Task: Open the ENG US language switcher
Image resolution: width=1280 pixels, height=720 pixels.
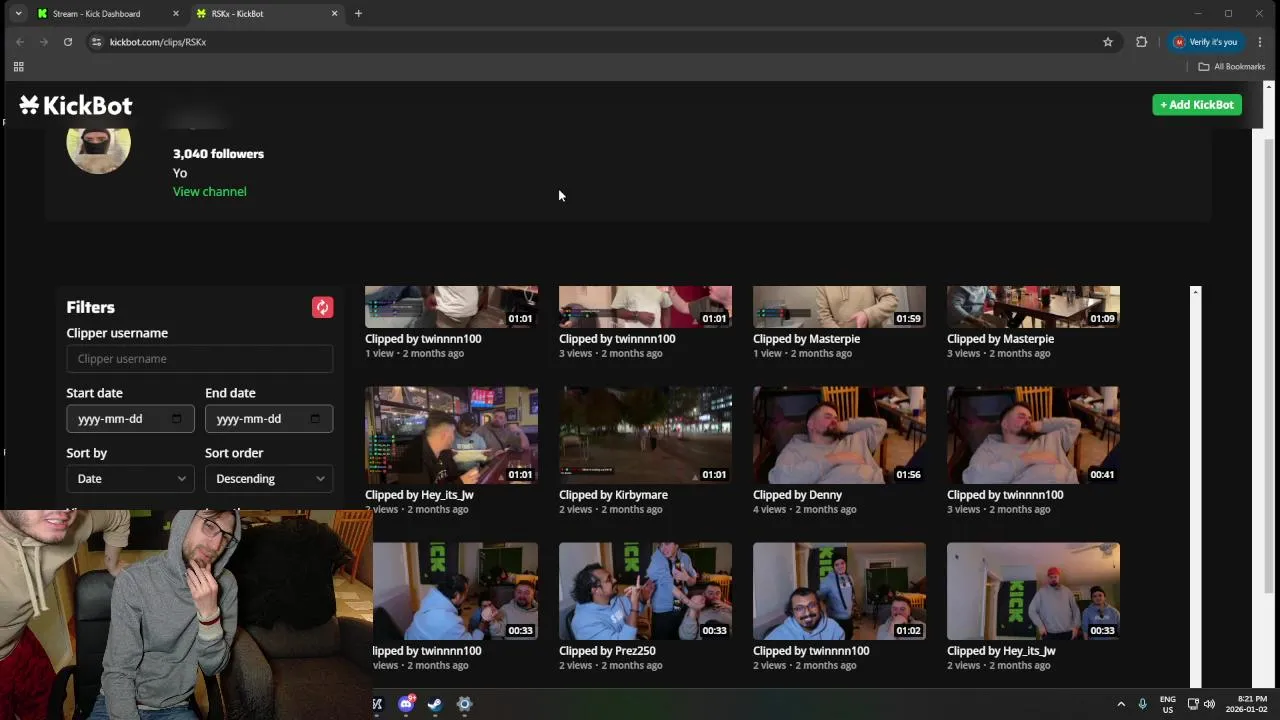Action: pyautogui.click(x=1168, y=704)
